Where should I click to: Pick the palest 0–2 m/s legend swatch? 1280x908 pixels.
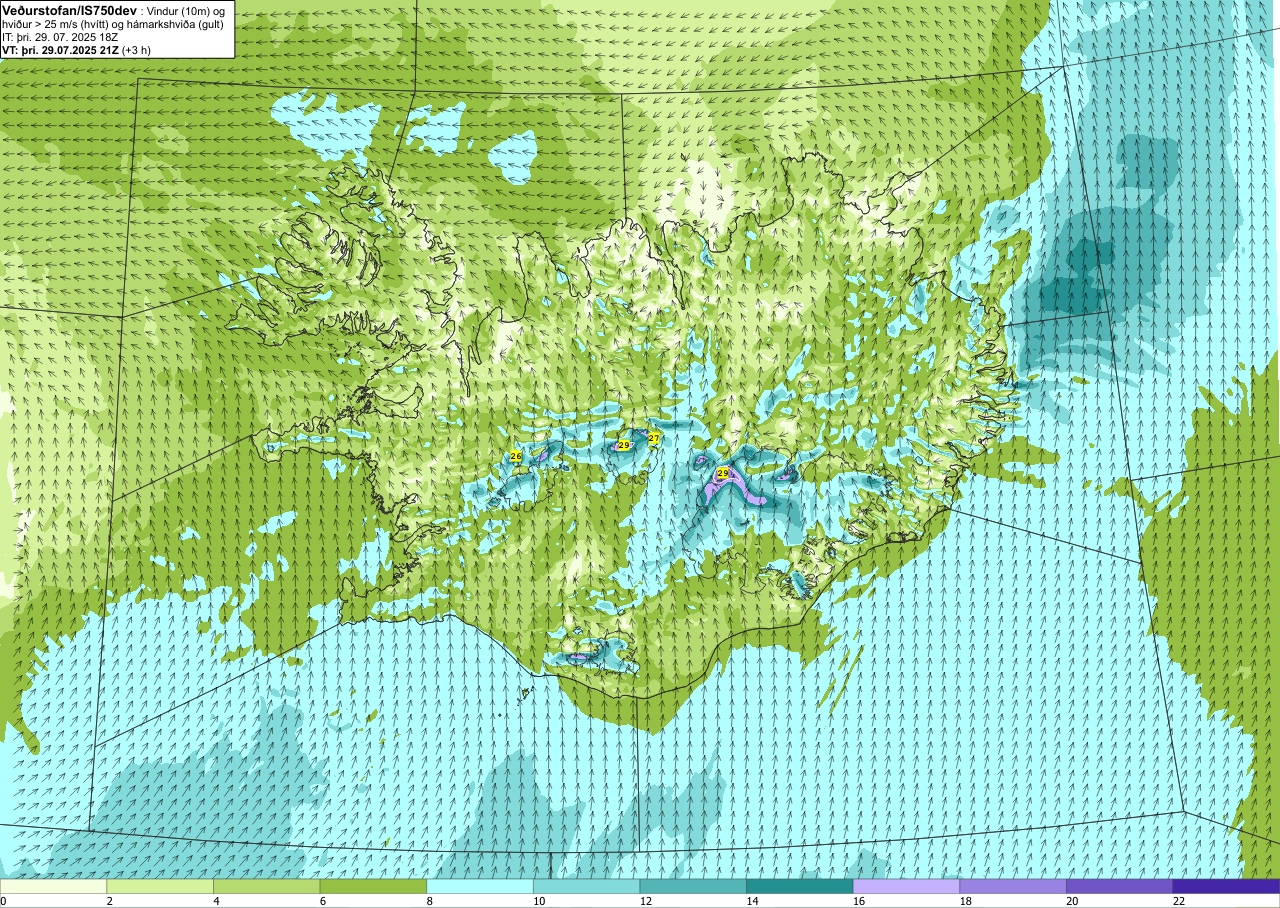(x=53, y=886)
